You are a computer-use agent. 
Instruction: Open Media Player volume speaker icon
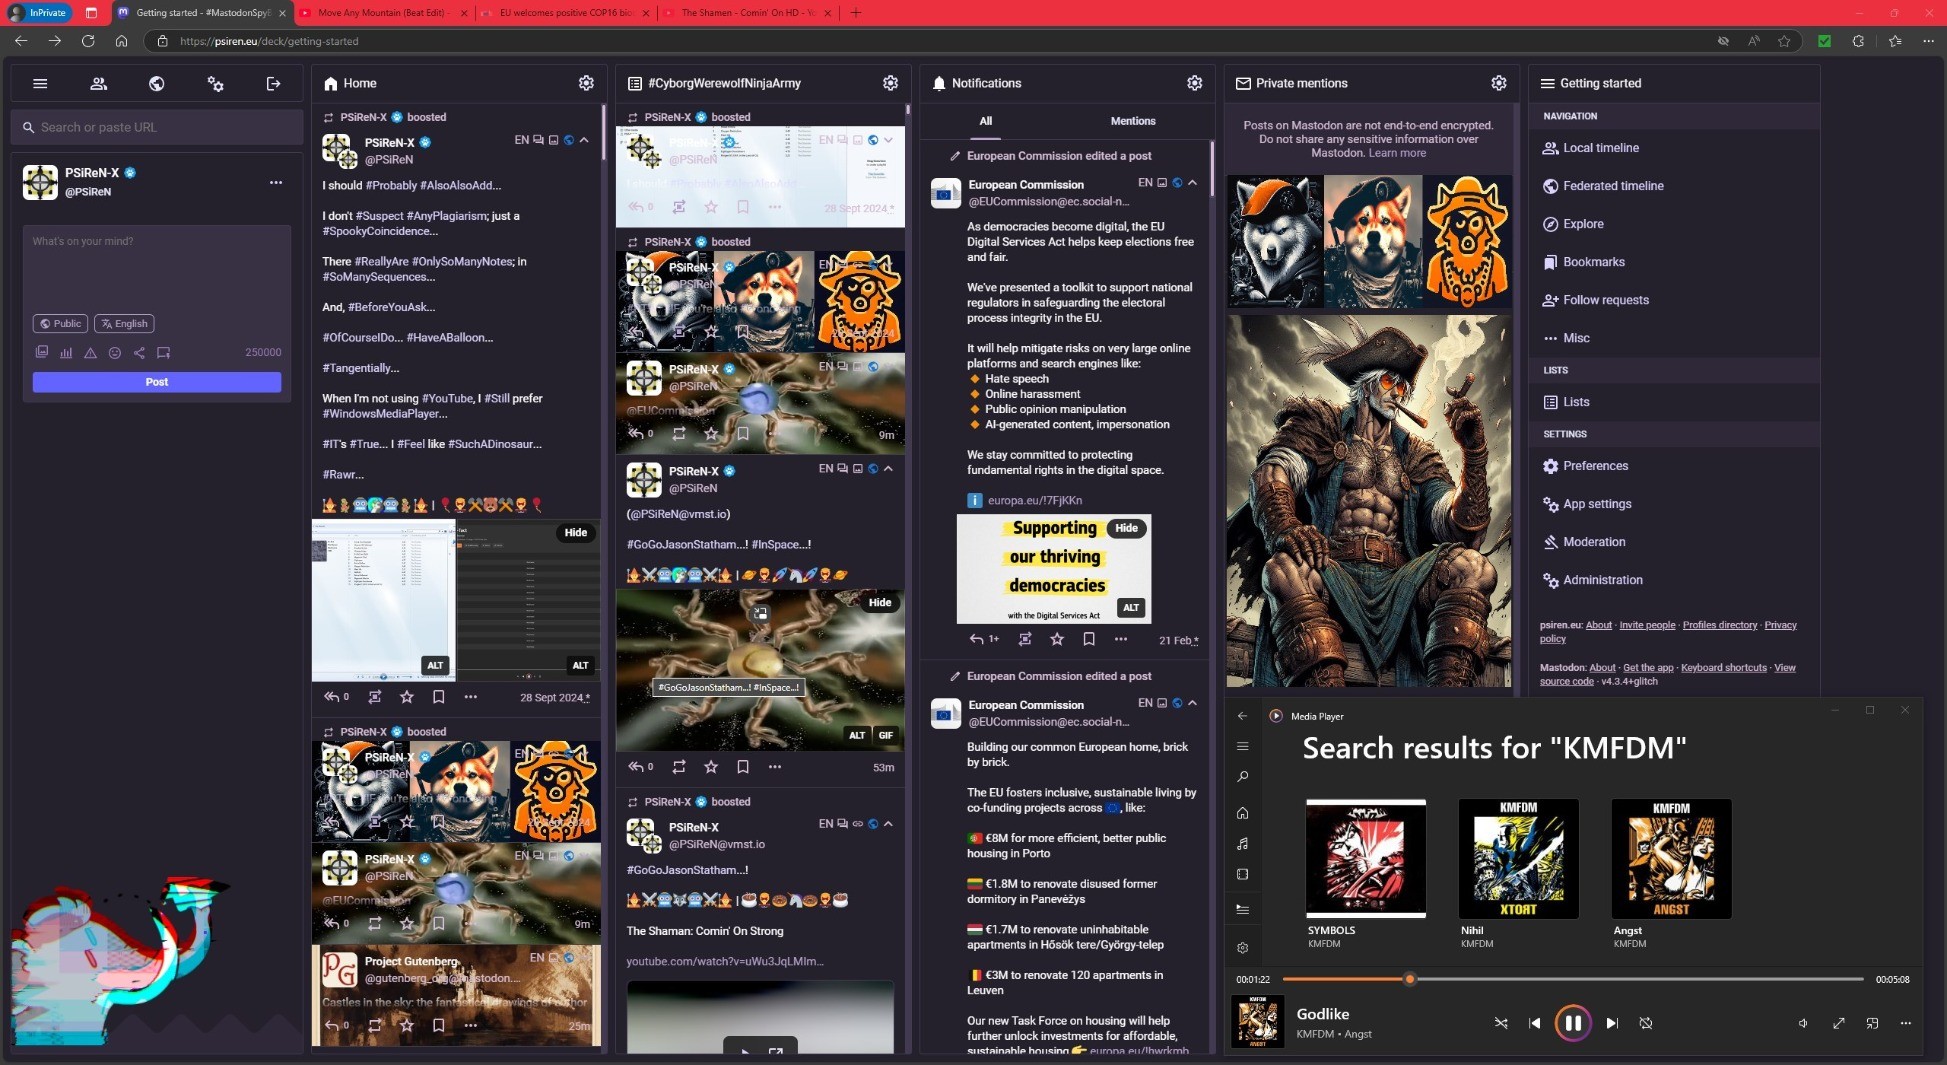(1802, 1023)
